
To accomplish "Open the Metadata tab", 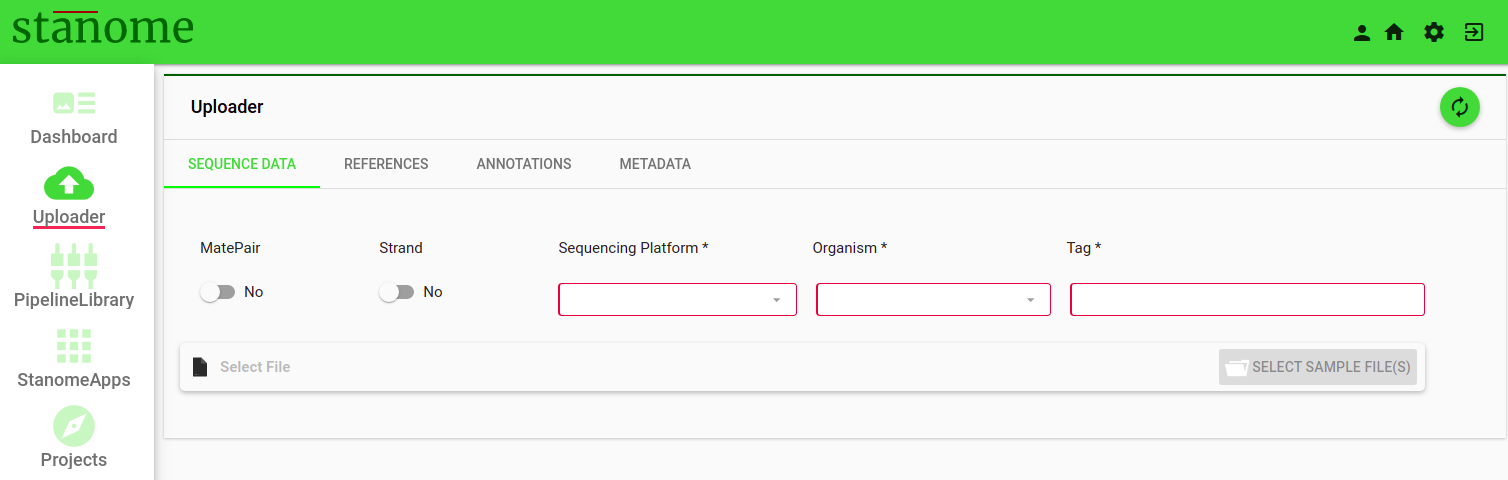I will pos(655,164).
